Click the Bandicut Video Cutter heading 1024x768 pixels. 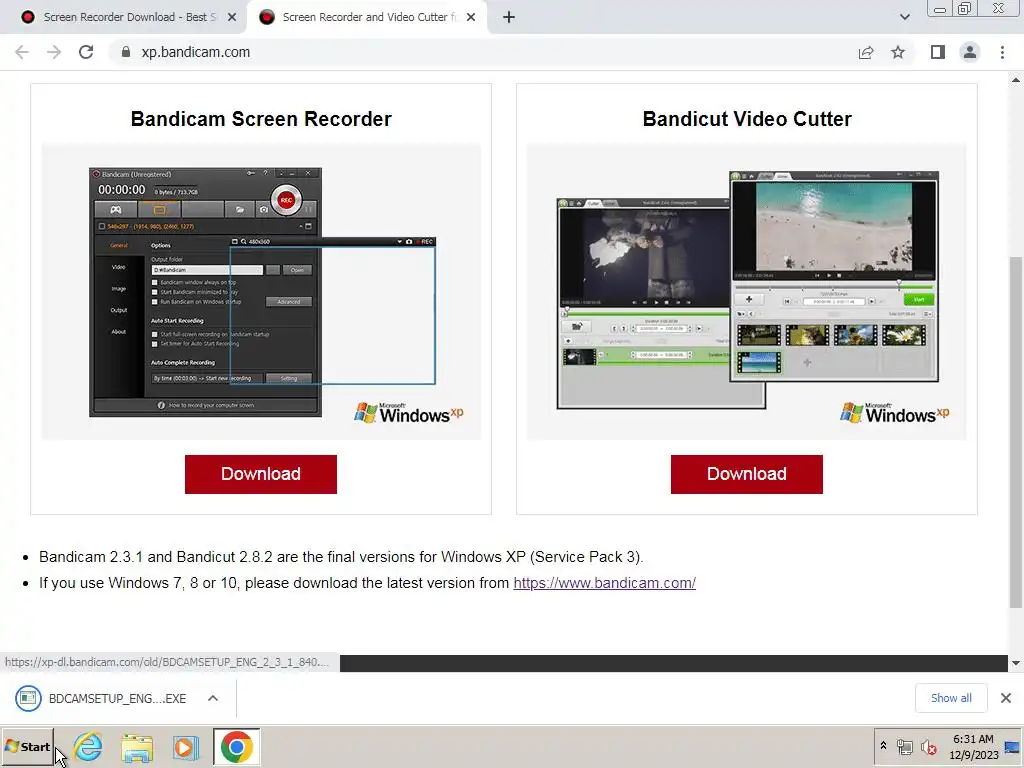click(747, 119)
